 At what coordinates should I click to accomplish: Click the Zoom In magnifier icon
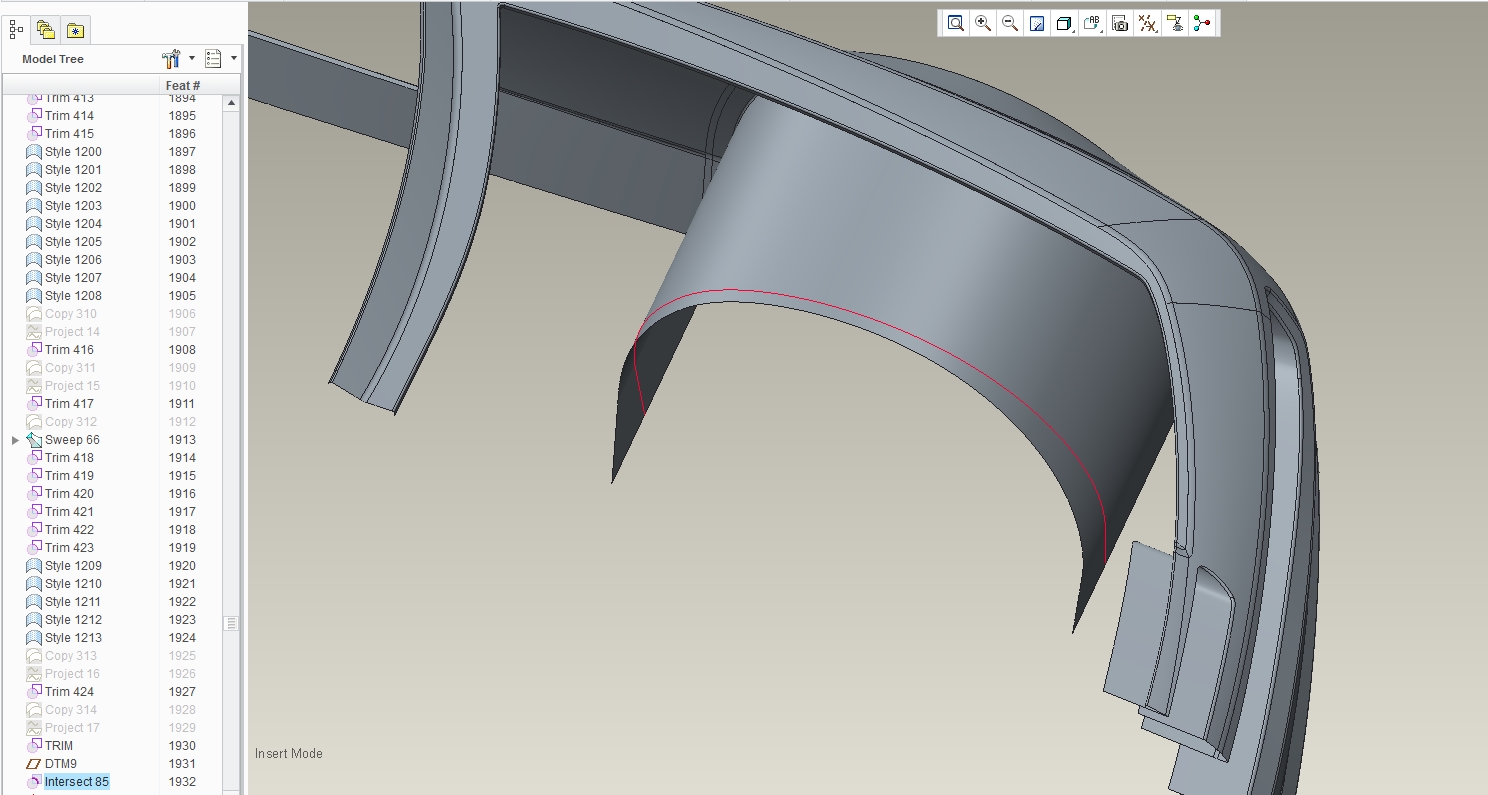pos(983,23)
